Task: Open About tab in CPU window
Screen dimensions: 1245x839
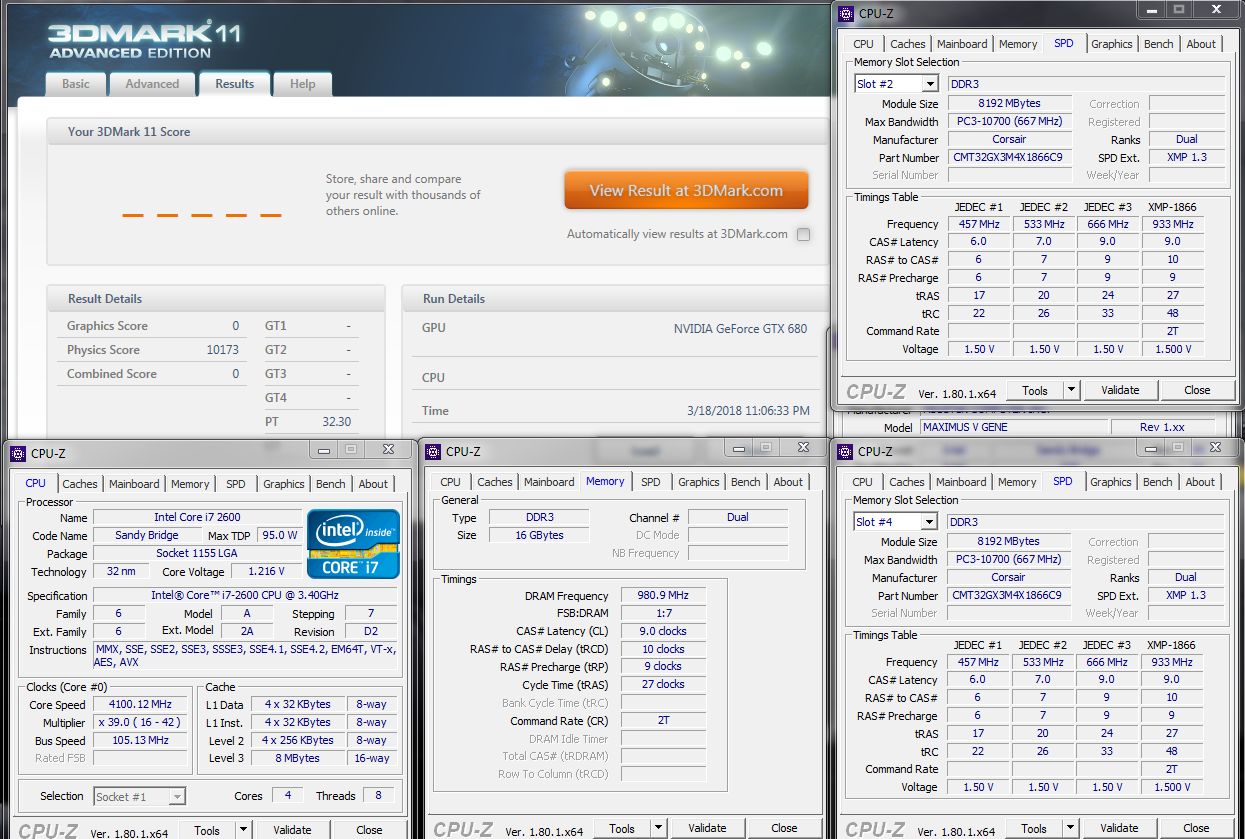Action: pyautogui.click(x=373, y=484)
